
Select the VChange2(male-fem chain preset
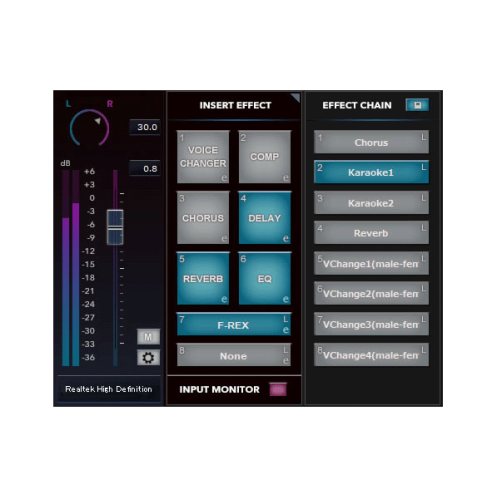(371, 294)
